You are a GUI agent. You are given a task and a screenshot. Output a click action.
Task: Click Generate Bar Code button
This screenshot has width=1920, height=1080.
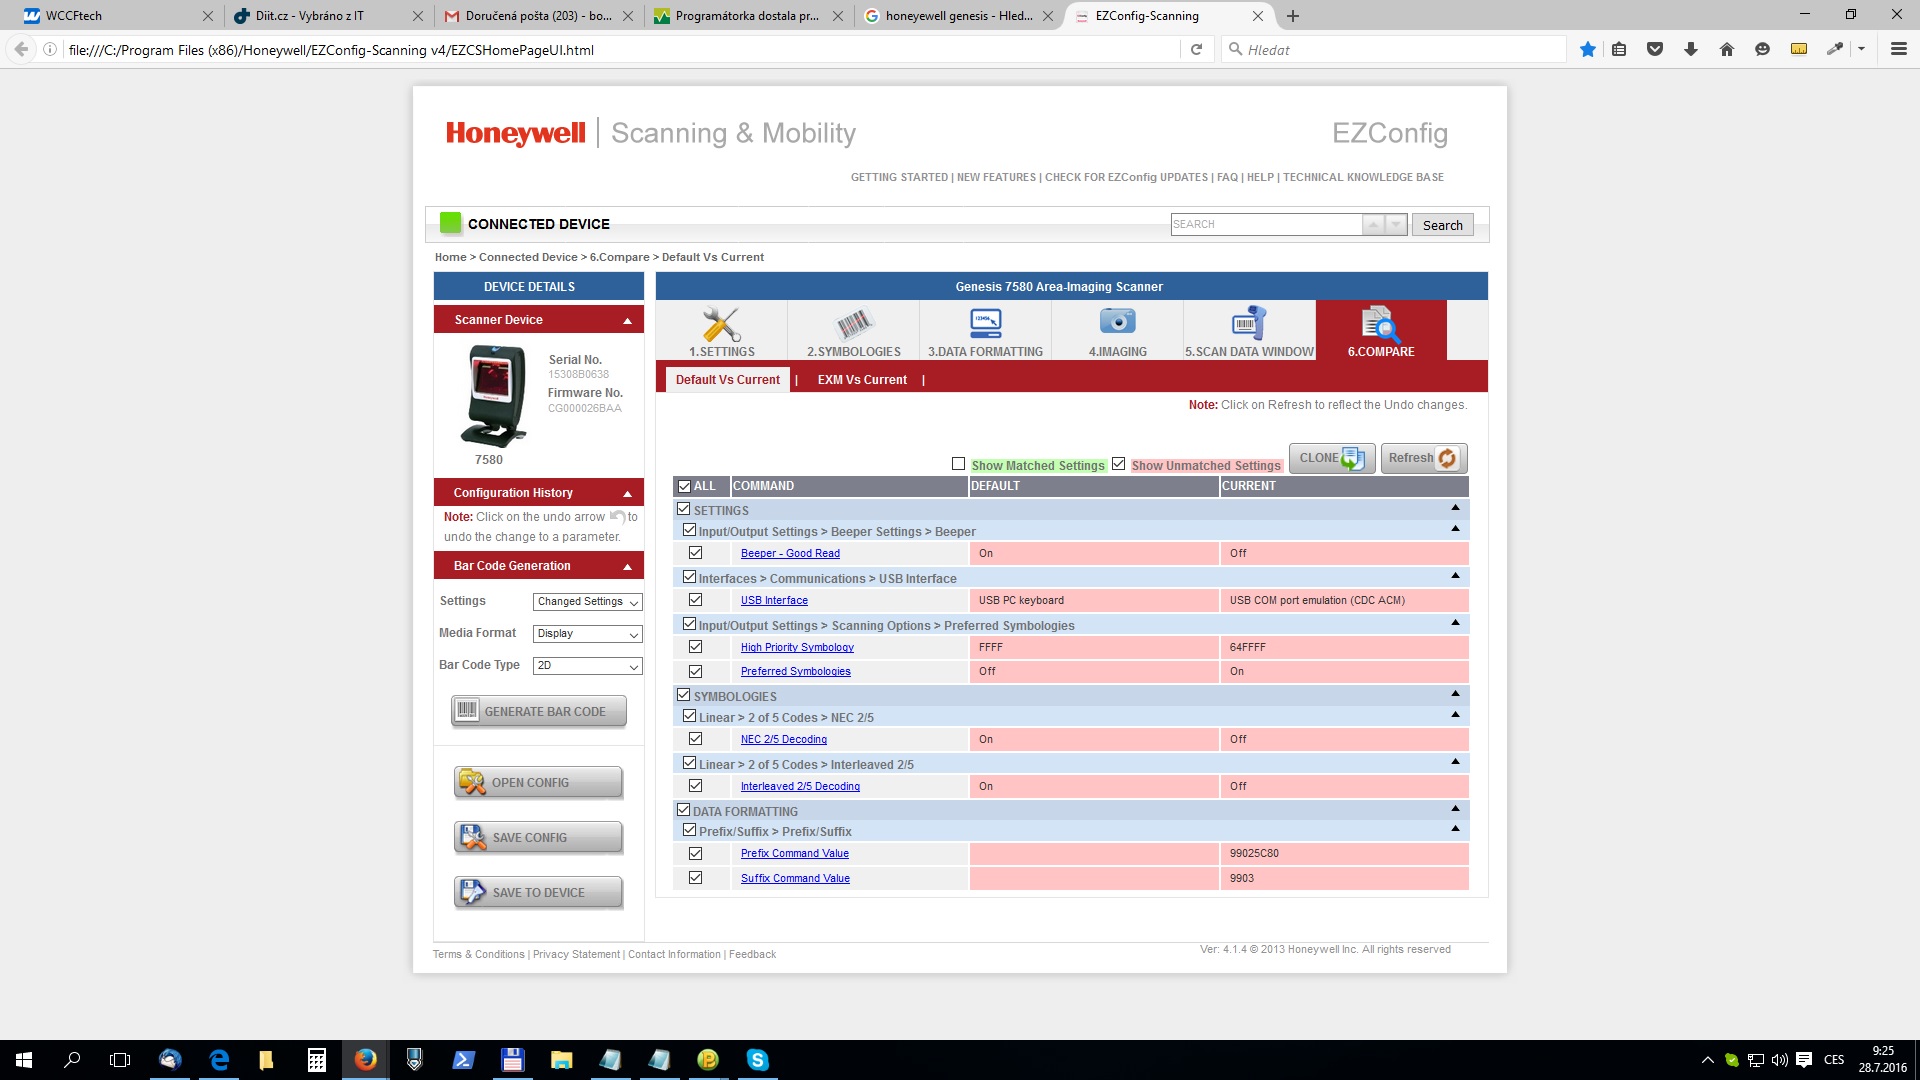[538, 712]
